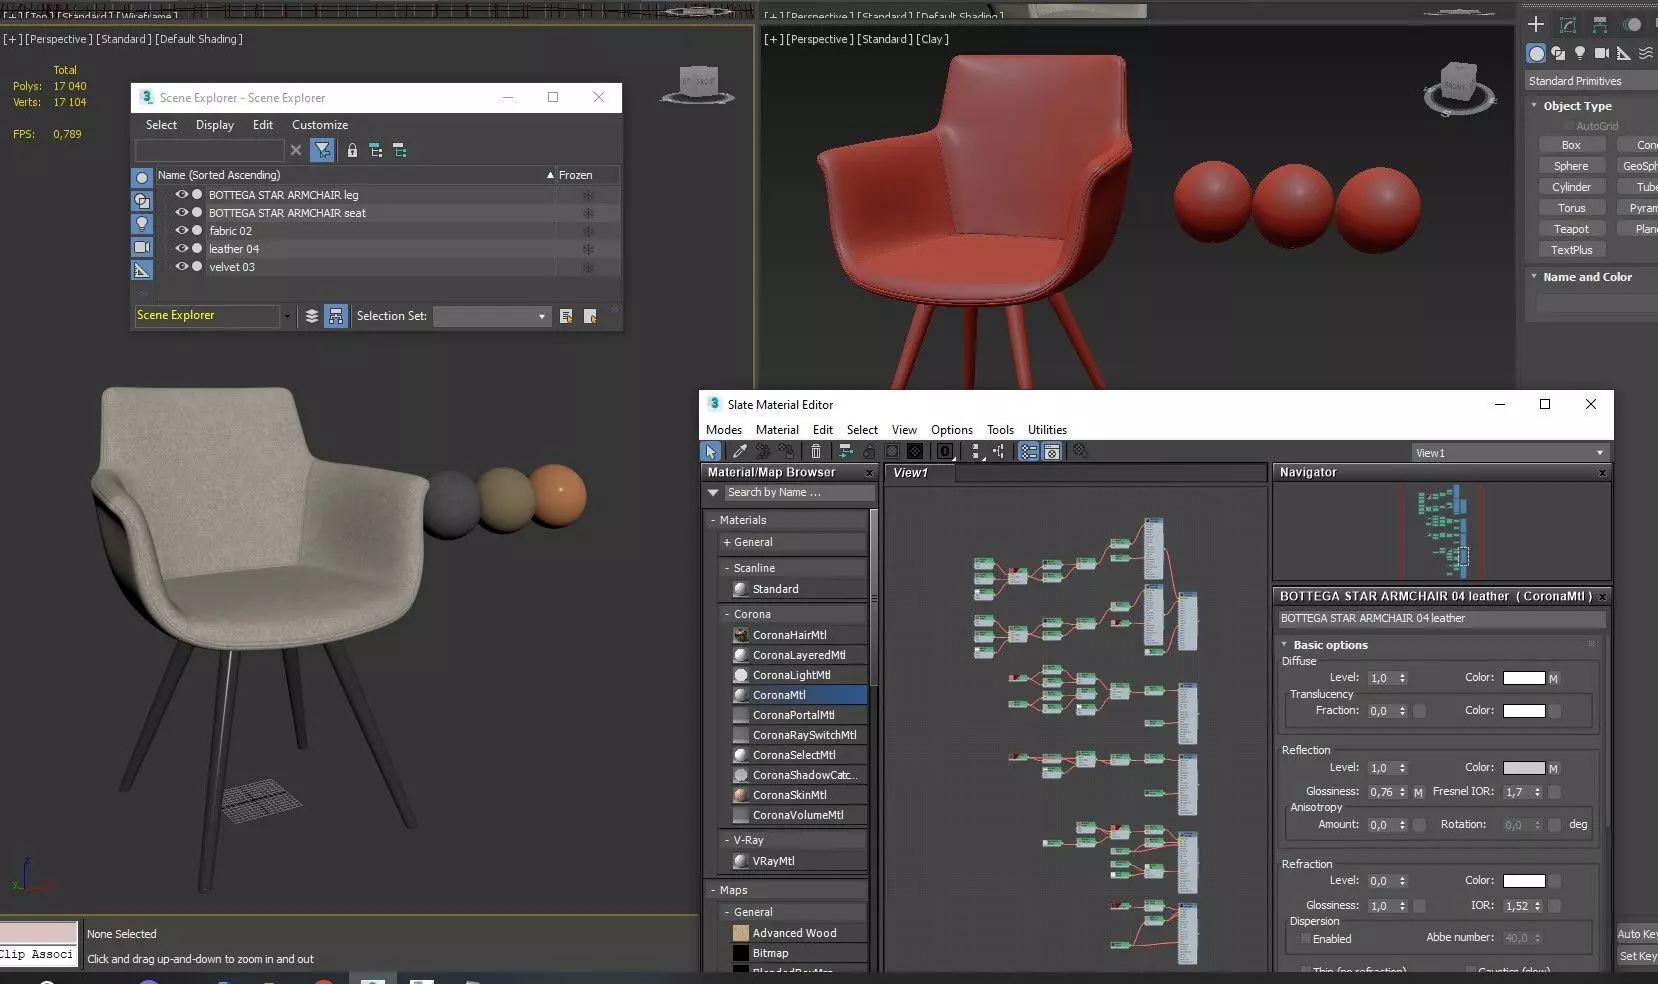This screenshot has width=1658, height=984.
Task: Open the Standard Primitives dropdown
Action: coord(1591,81)
